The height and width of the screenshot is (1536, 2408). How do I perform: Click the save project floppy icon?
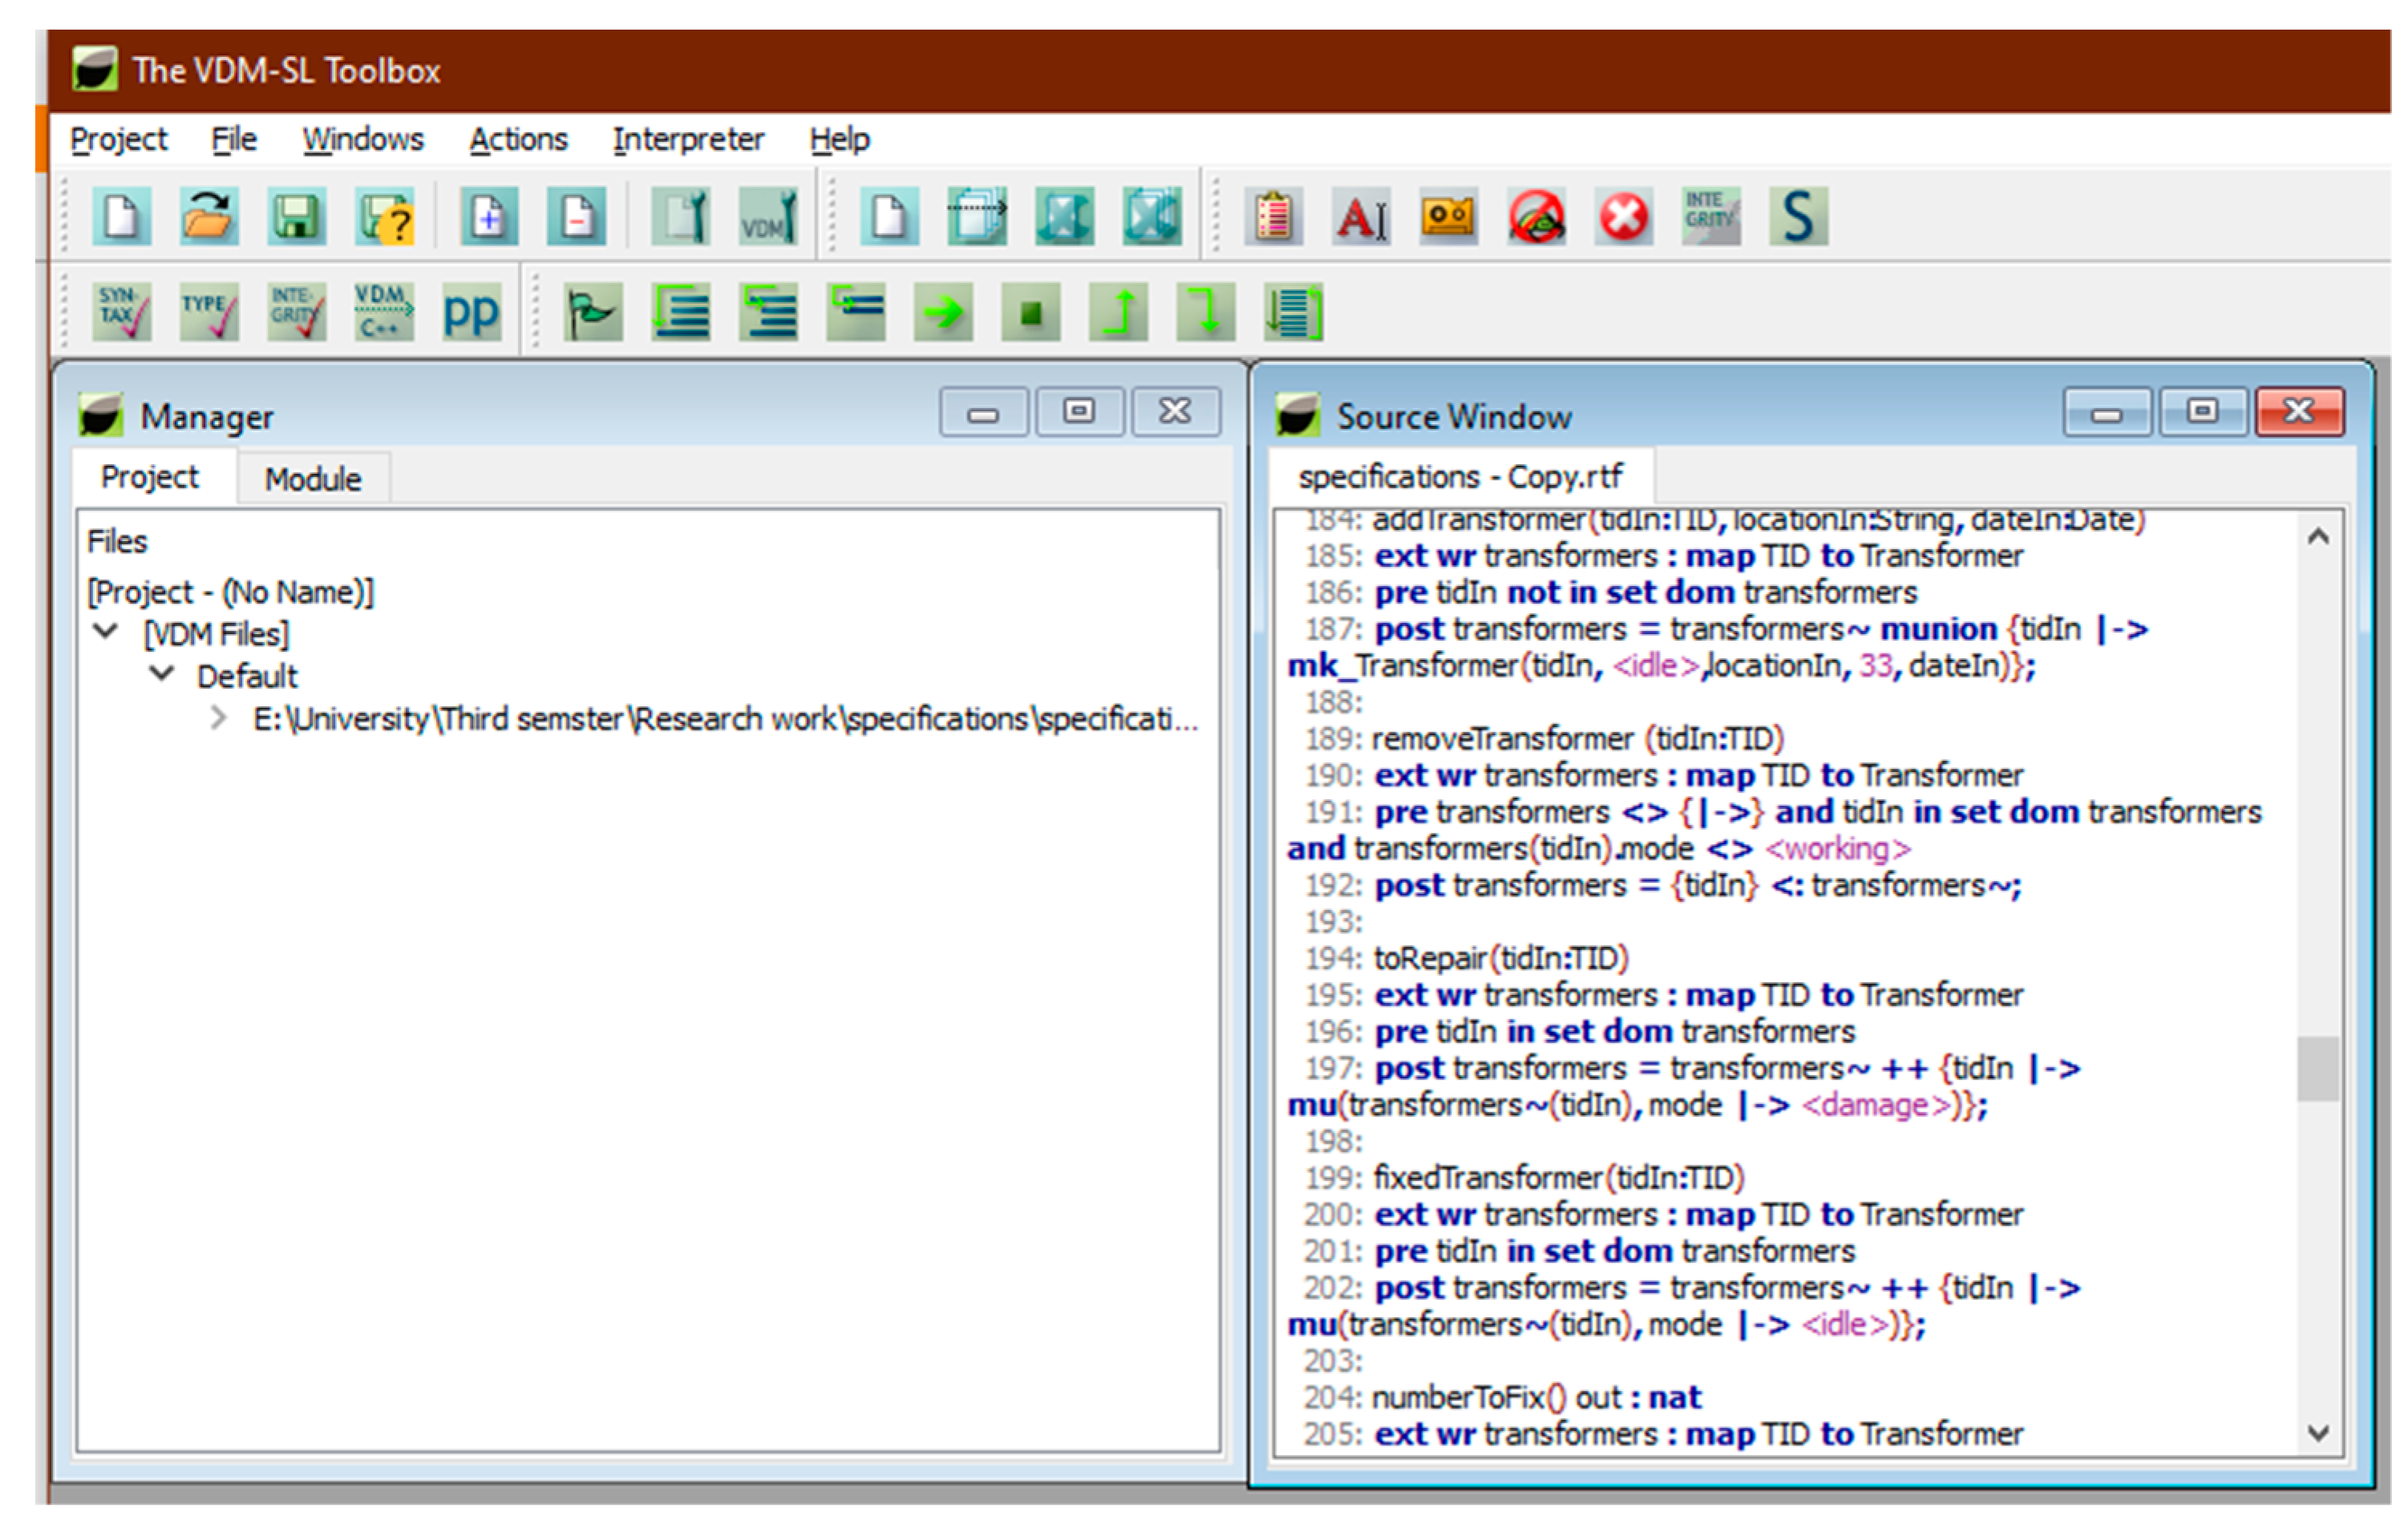click(x=296, y=216)
